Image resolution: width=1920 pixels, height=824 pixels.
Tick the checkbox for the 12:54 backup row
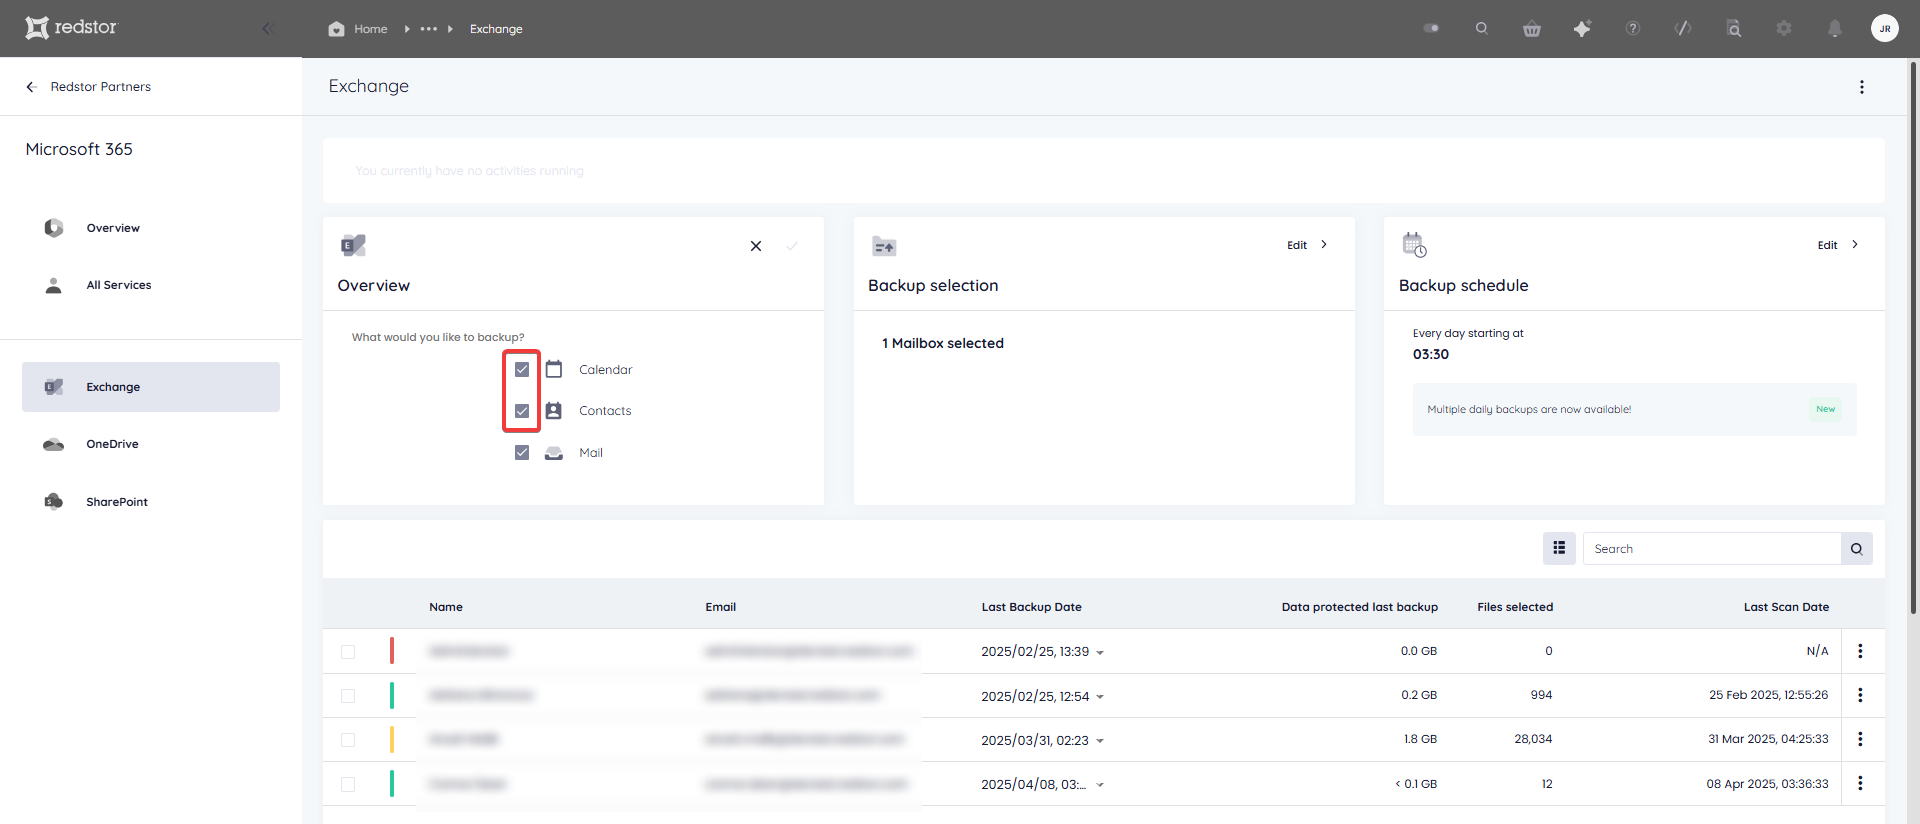pos(348,696)
